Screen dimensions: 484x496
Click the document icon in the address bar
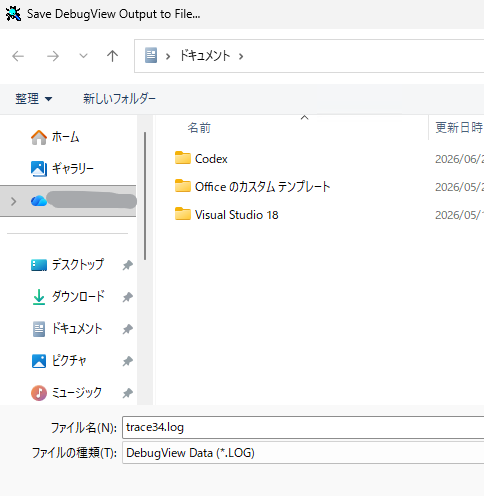coord(151,55)
